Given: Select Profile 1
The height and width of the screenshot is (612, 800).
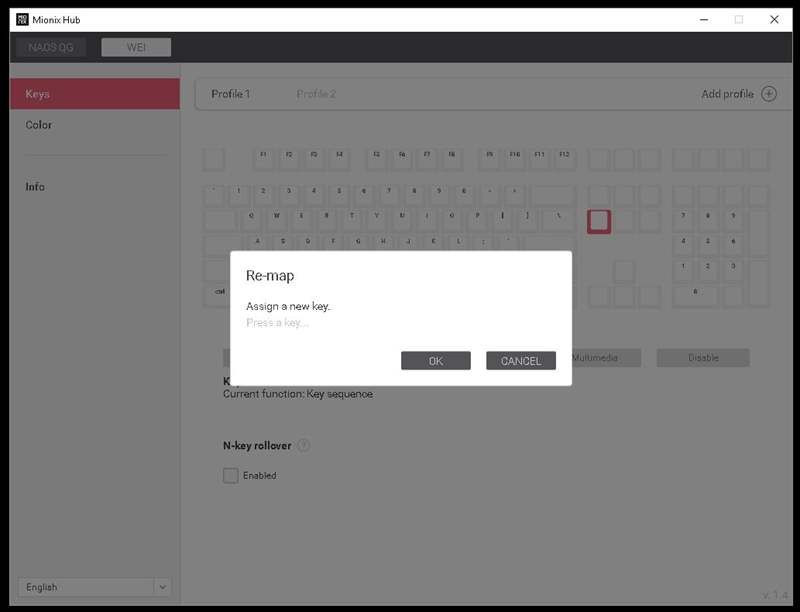Looking at the screenshot, I should point(231,94).
